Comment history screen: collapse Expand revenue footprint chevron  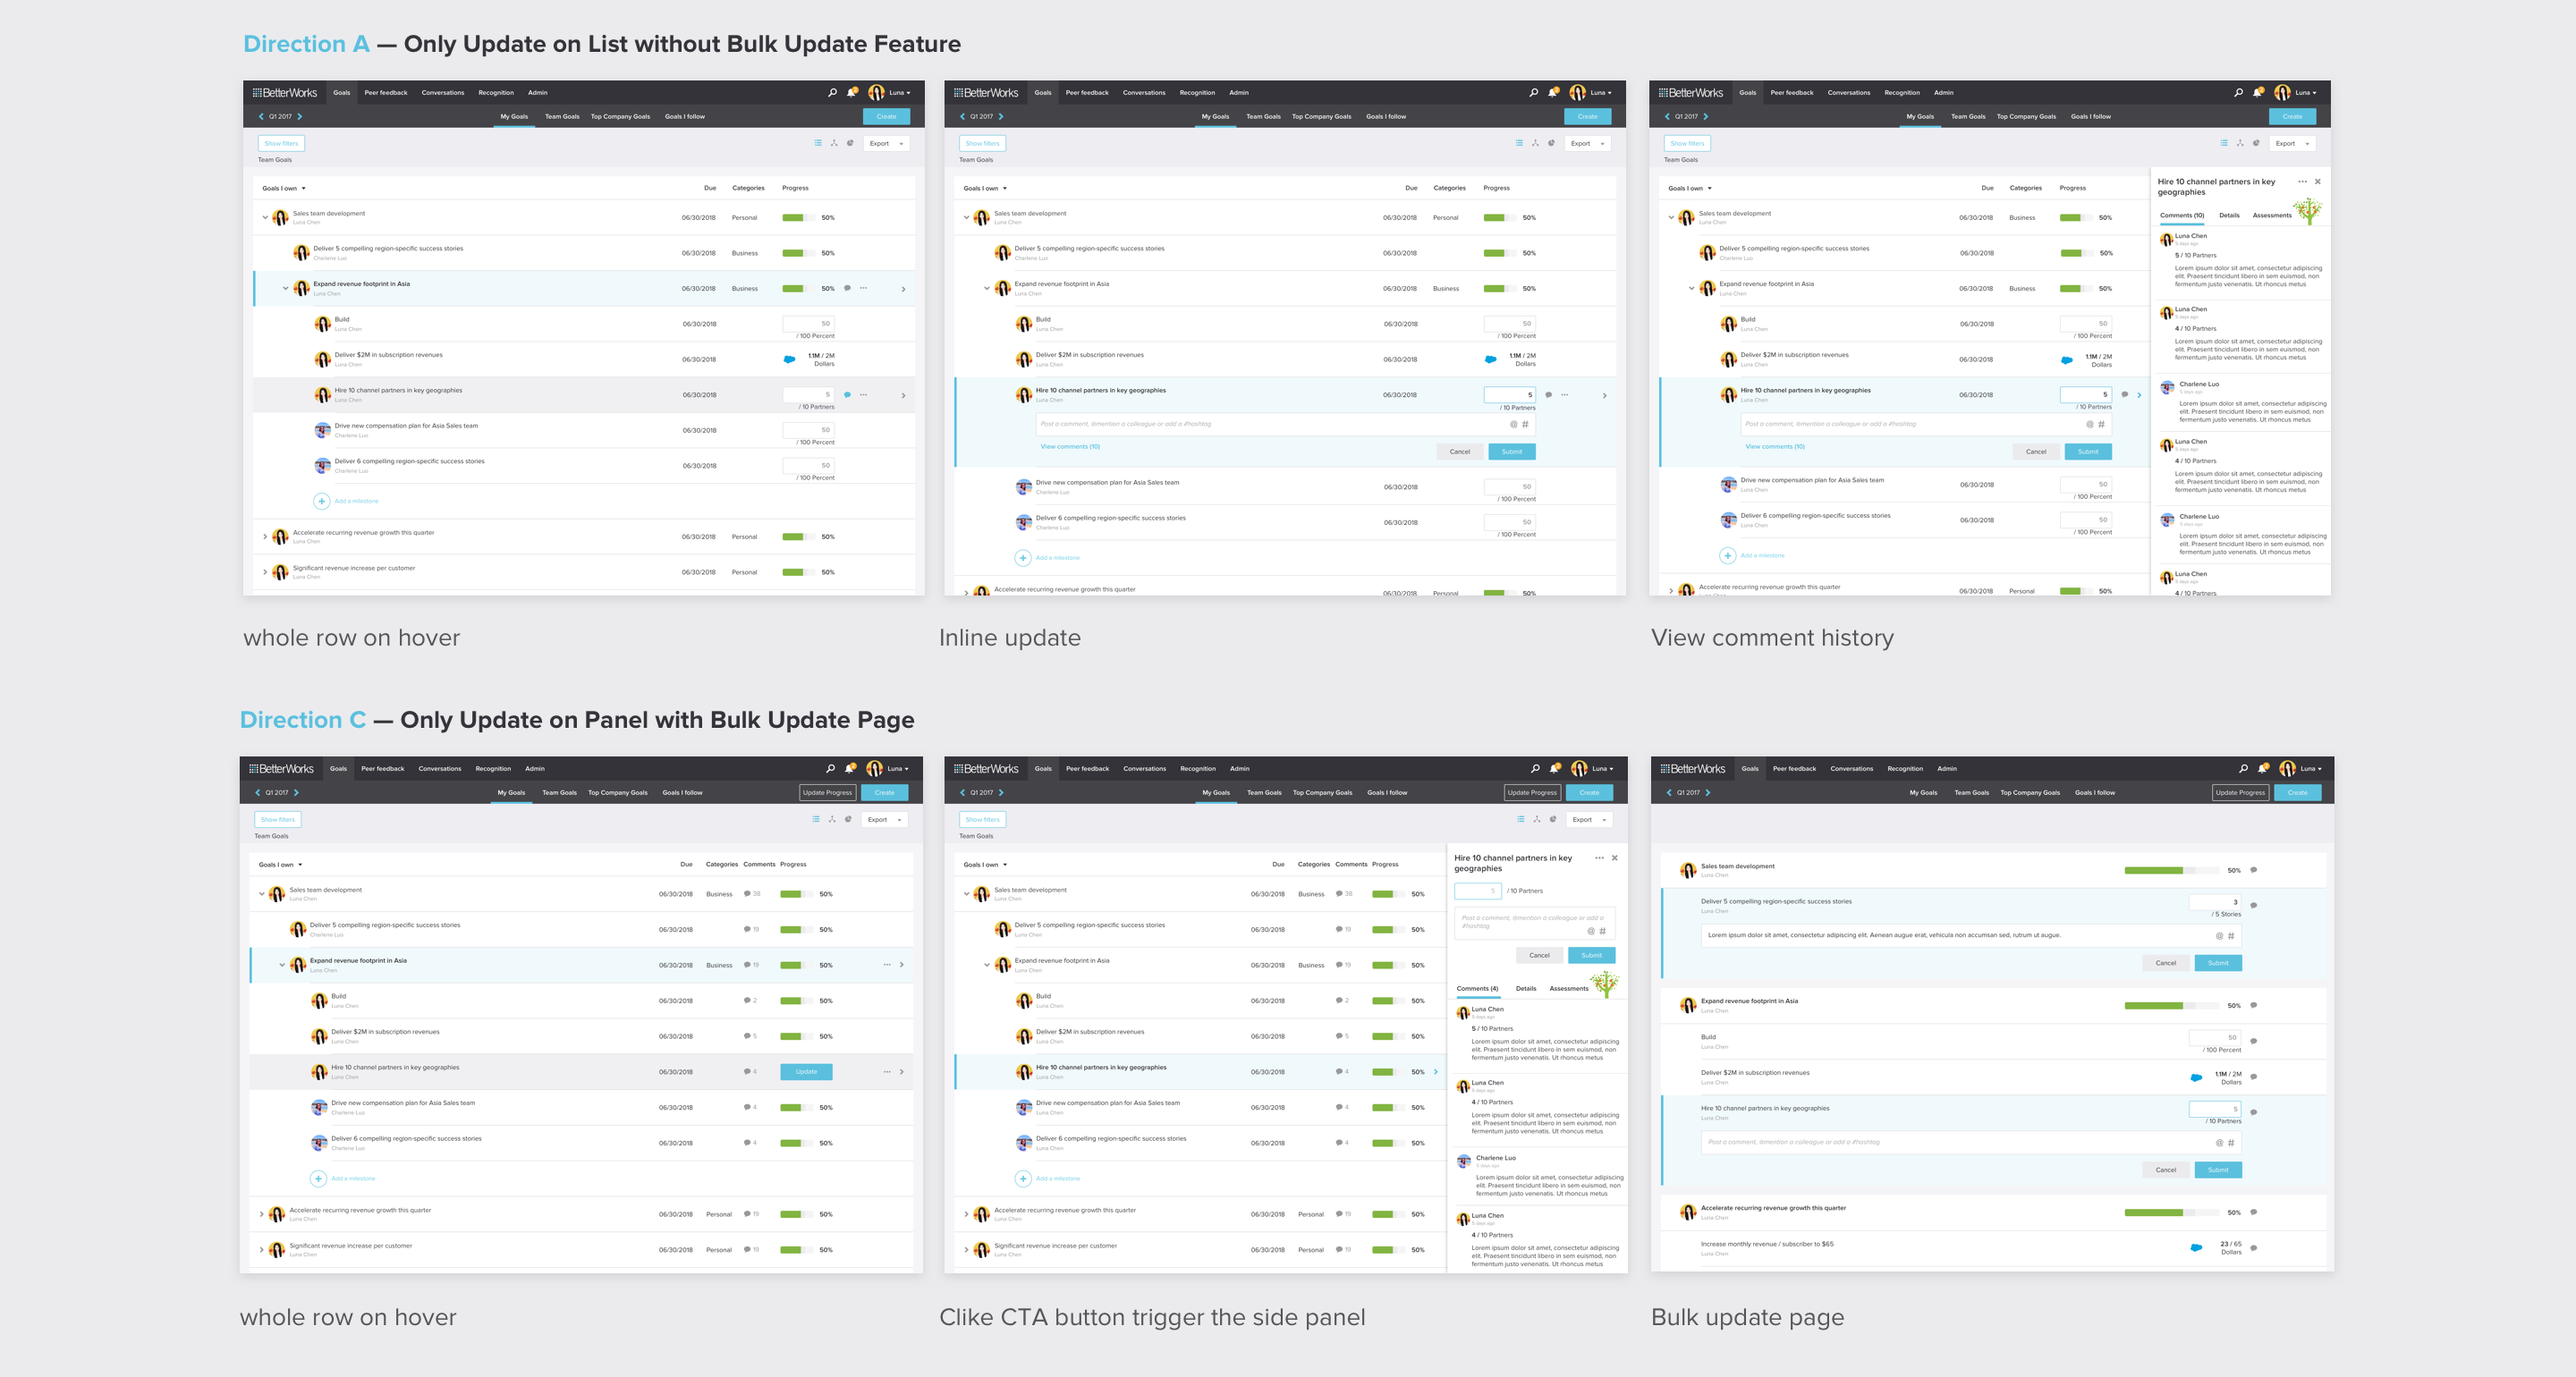point(1691,288)
